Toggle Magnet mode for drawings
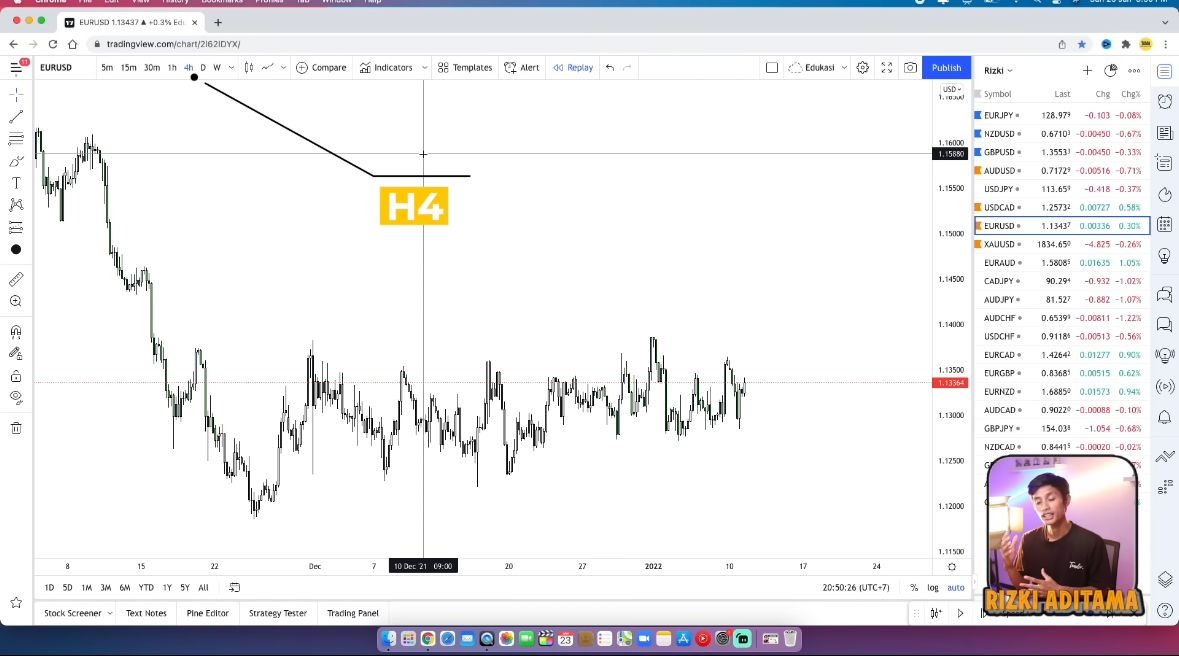 (x=16, y=332)
